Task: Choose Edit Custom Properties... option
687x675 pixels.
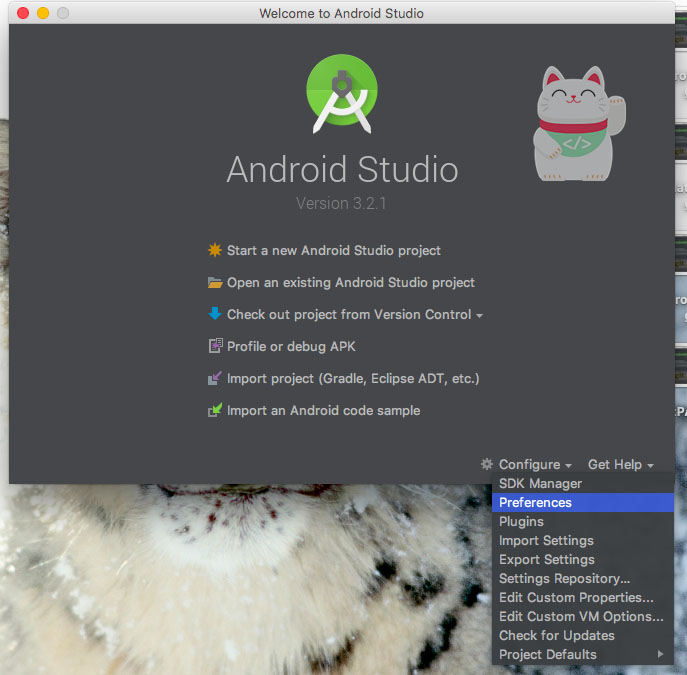Action: click(583, 597)
